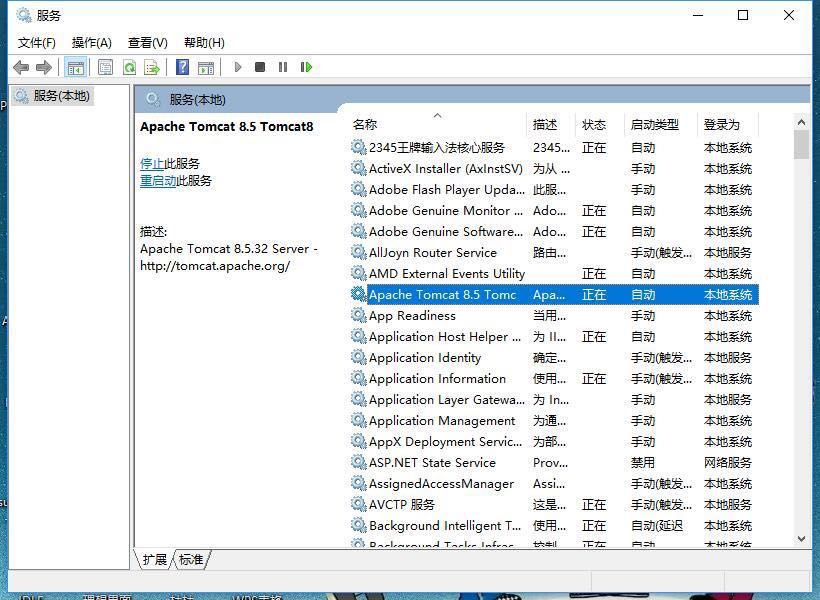
Task: Select Application Host Helper service row
Action: click(553, 336)
